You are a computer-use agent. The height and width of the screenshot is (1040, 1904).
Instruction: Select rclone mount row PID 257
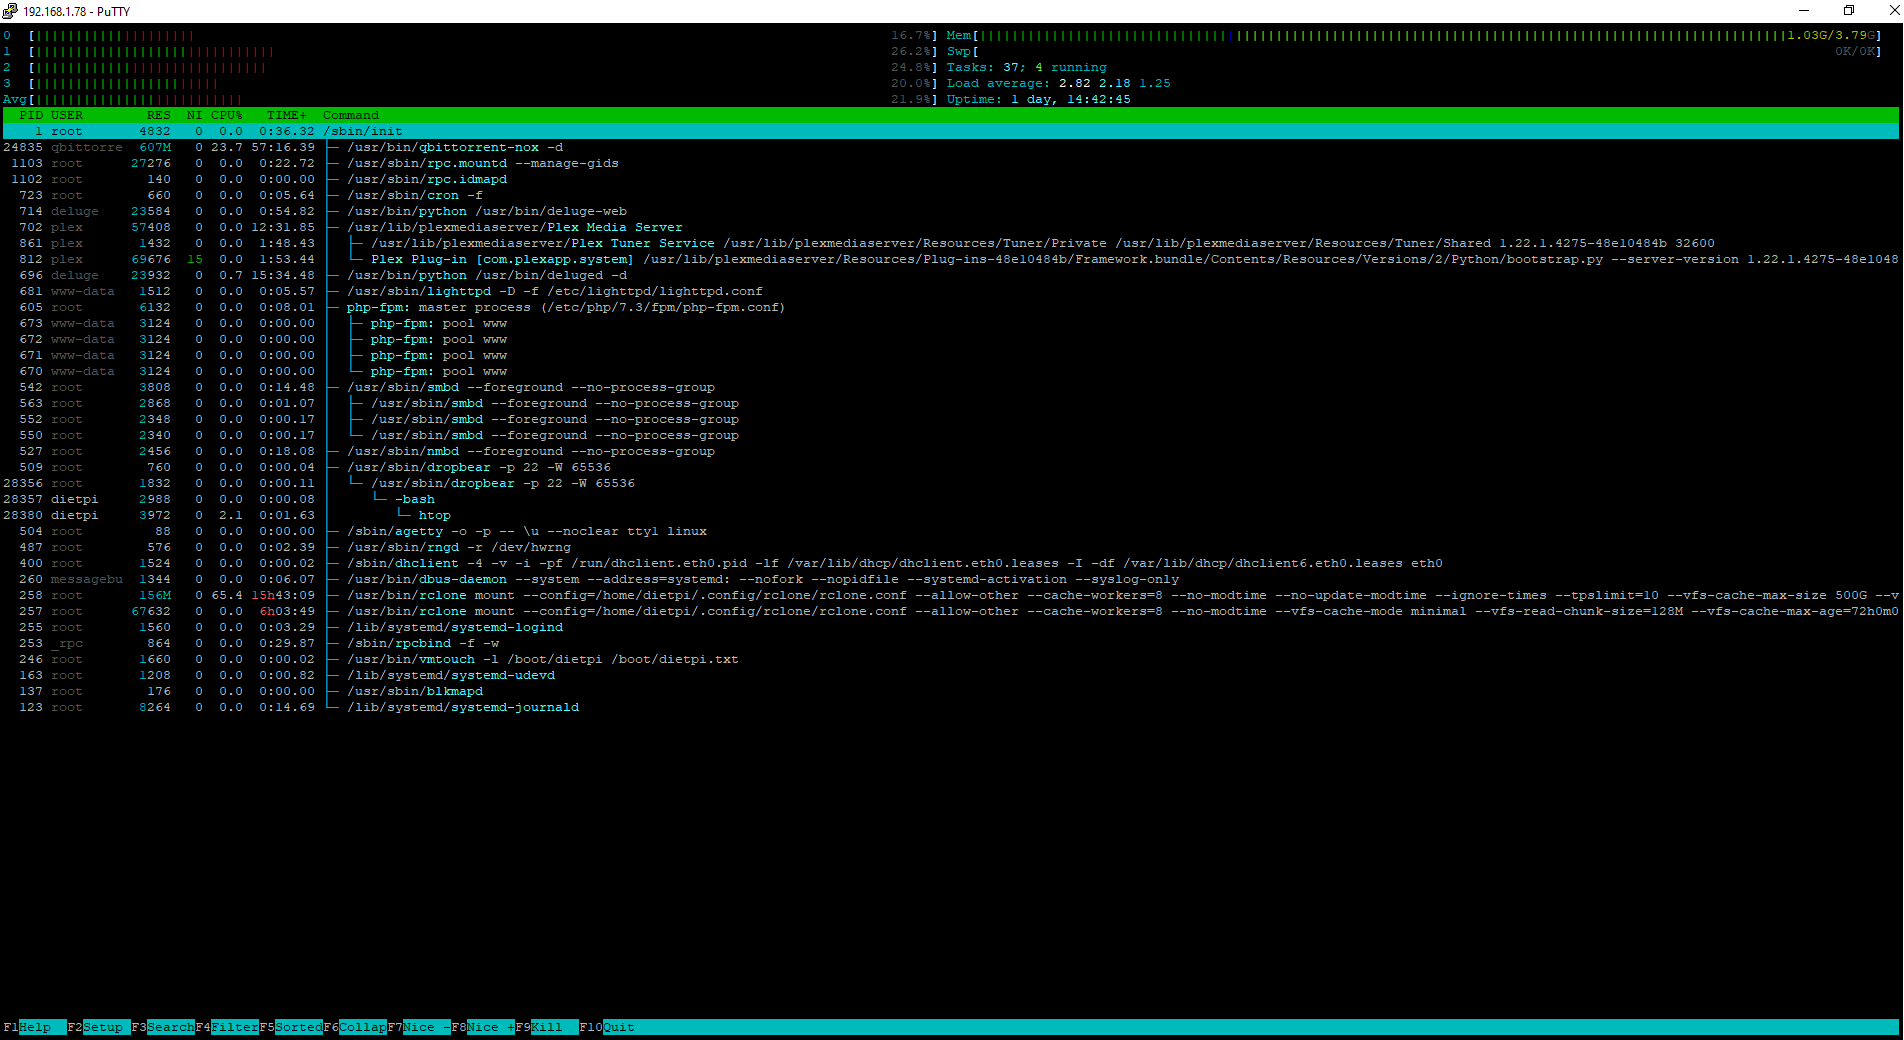pyautogui.click(x=951, y=611)
